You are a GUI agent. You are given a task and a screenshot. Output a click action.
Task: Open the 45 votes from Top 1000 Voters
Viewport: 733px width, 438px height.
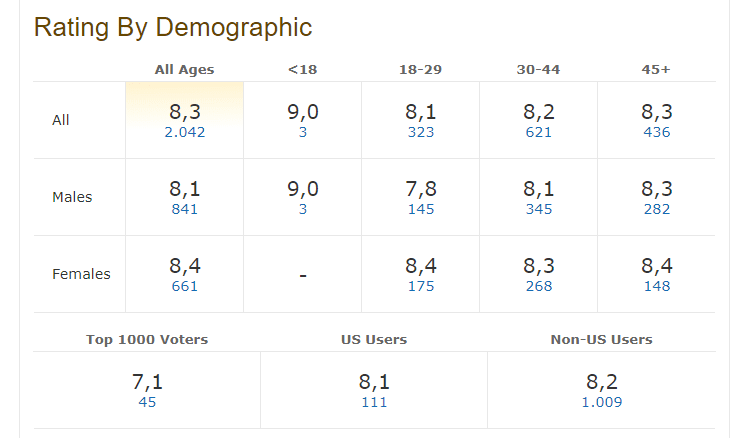147,402
